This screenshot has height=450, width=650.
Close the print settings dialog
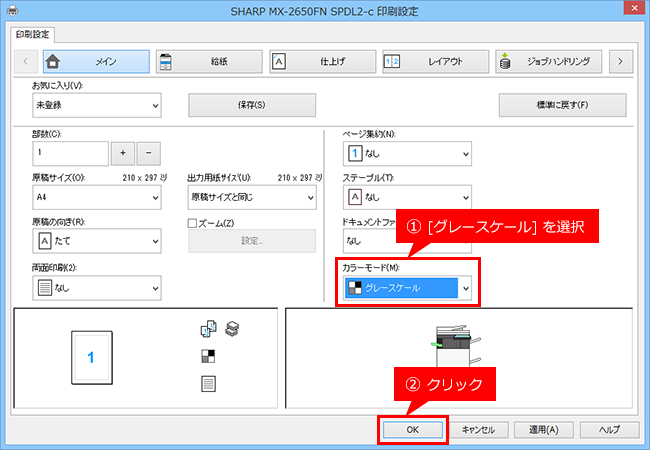[x=634, y=8]
